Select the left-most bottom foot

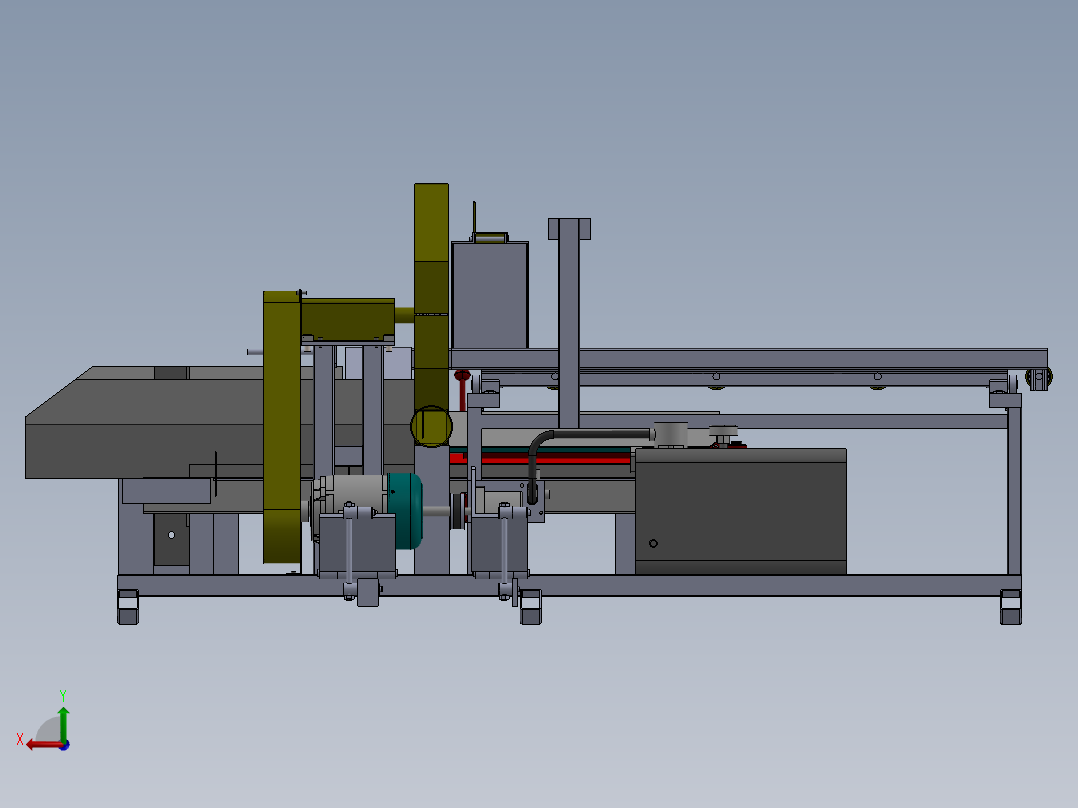point(128,607)
